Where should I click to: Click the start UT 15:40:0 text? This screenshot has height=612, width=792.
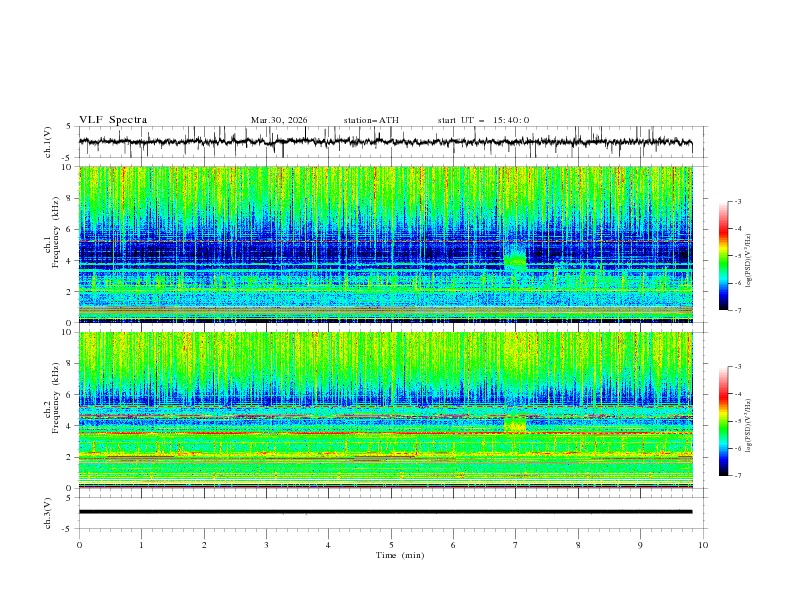click(x=483, y=120)
